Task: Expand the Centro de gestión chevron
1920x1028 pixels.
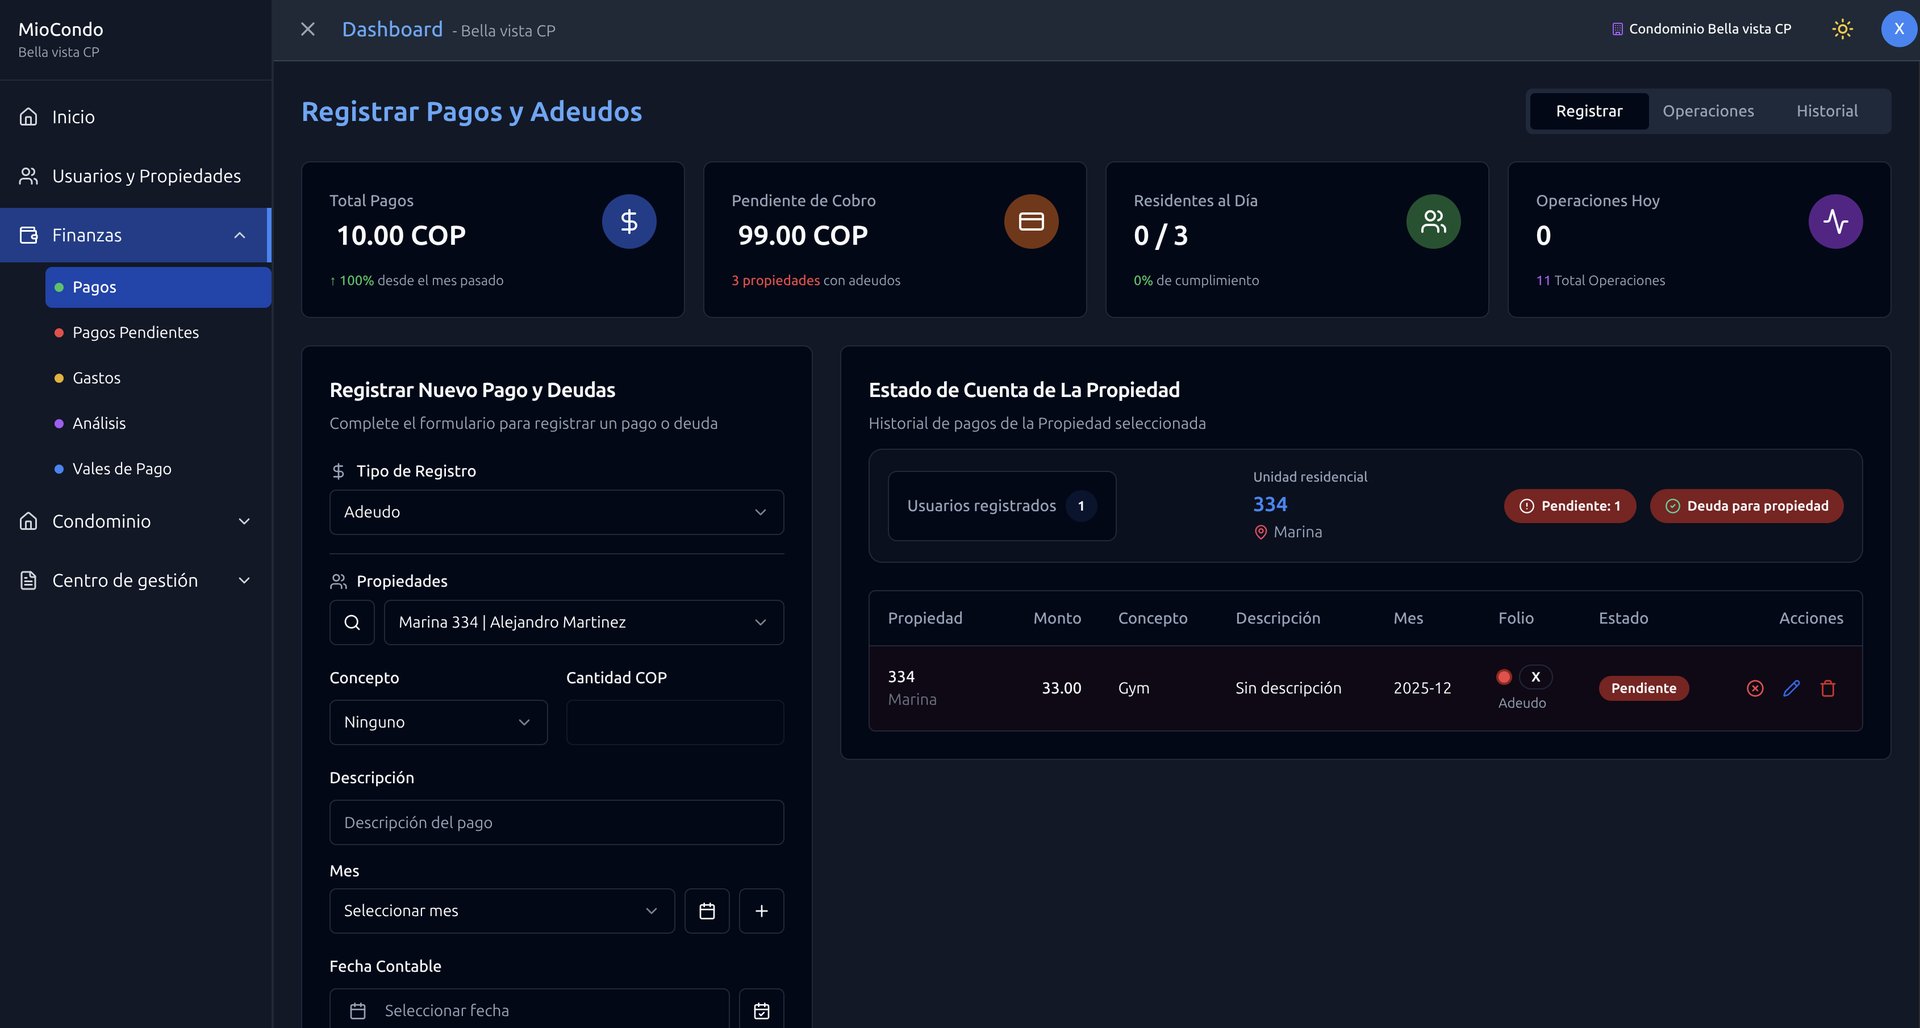Action: click(x=244, y=580)
